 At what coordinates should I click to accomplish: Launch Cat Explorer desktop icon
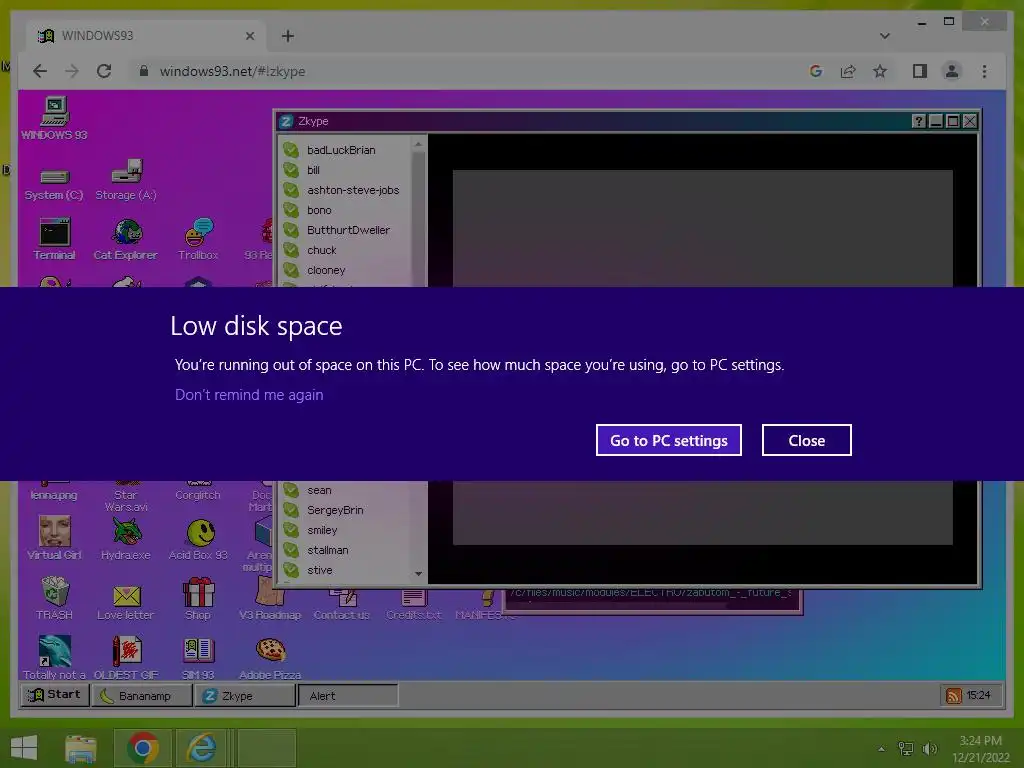coord(126,240)
